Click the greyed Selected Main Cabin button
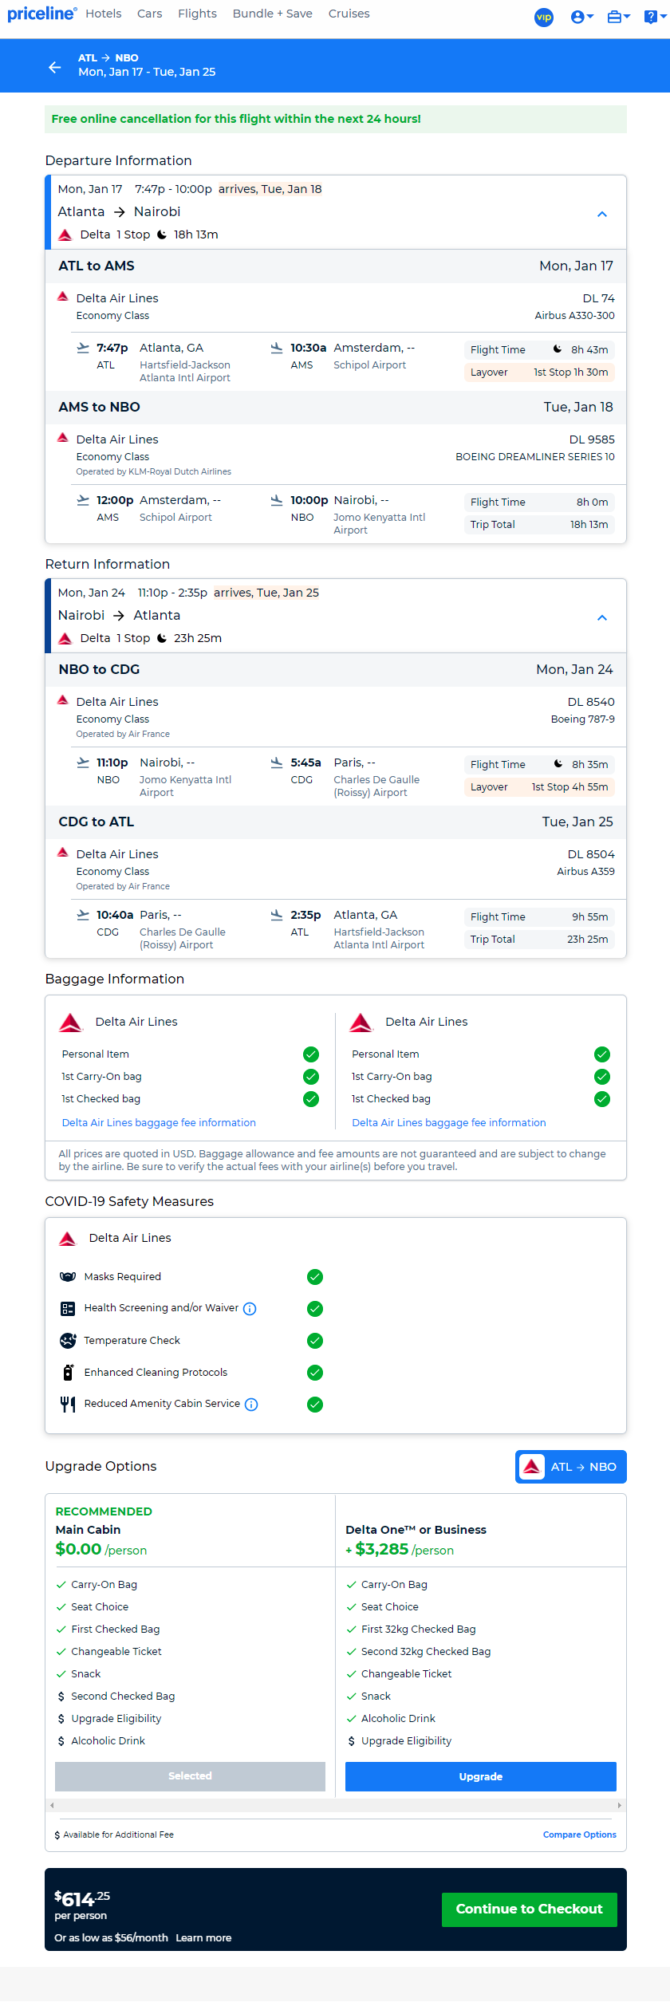This screenshot has width=670, height=2002. (x=190, y=1776)
